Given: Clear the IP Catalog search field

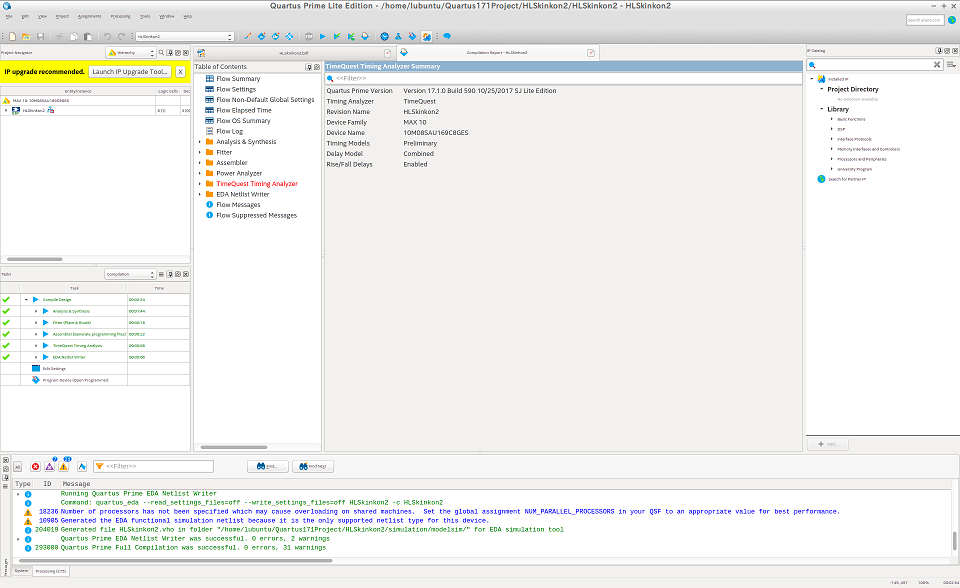Looking at the screenshot, I should [x=937, y=65].
